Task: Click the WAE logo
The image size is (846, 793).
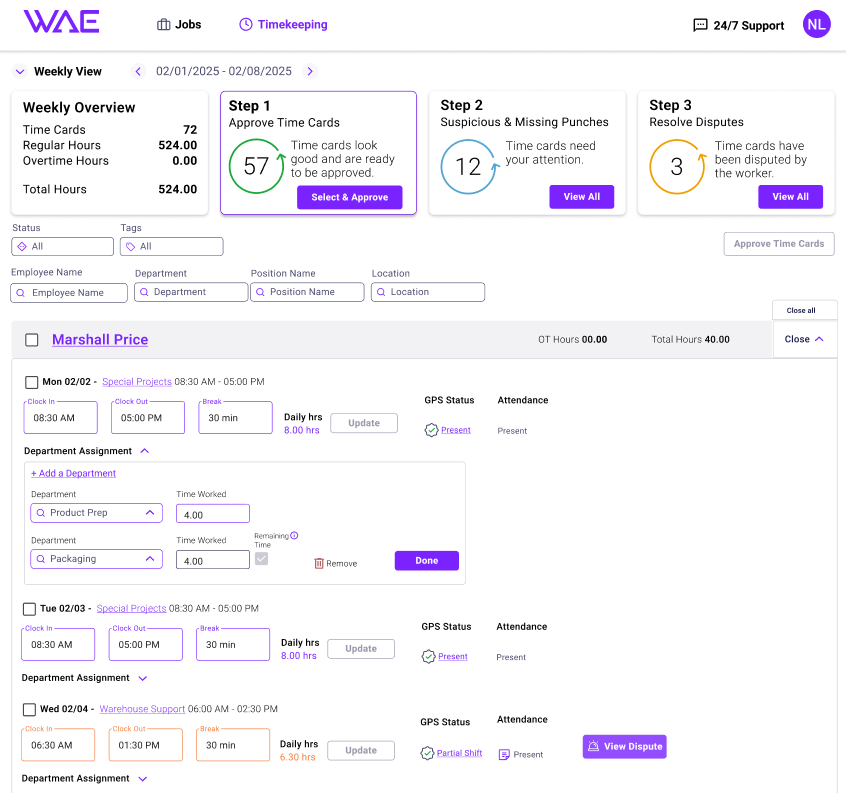Action: click(x=61, y=22)
